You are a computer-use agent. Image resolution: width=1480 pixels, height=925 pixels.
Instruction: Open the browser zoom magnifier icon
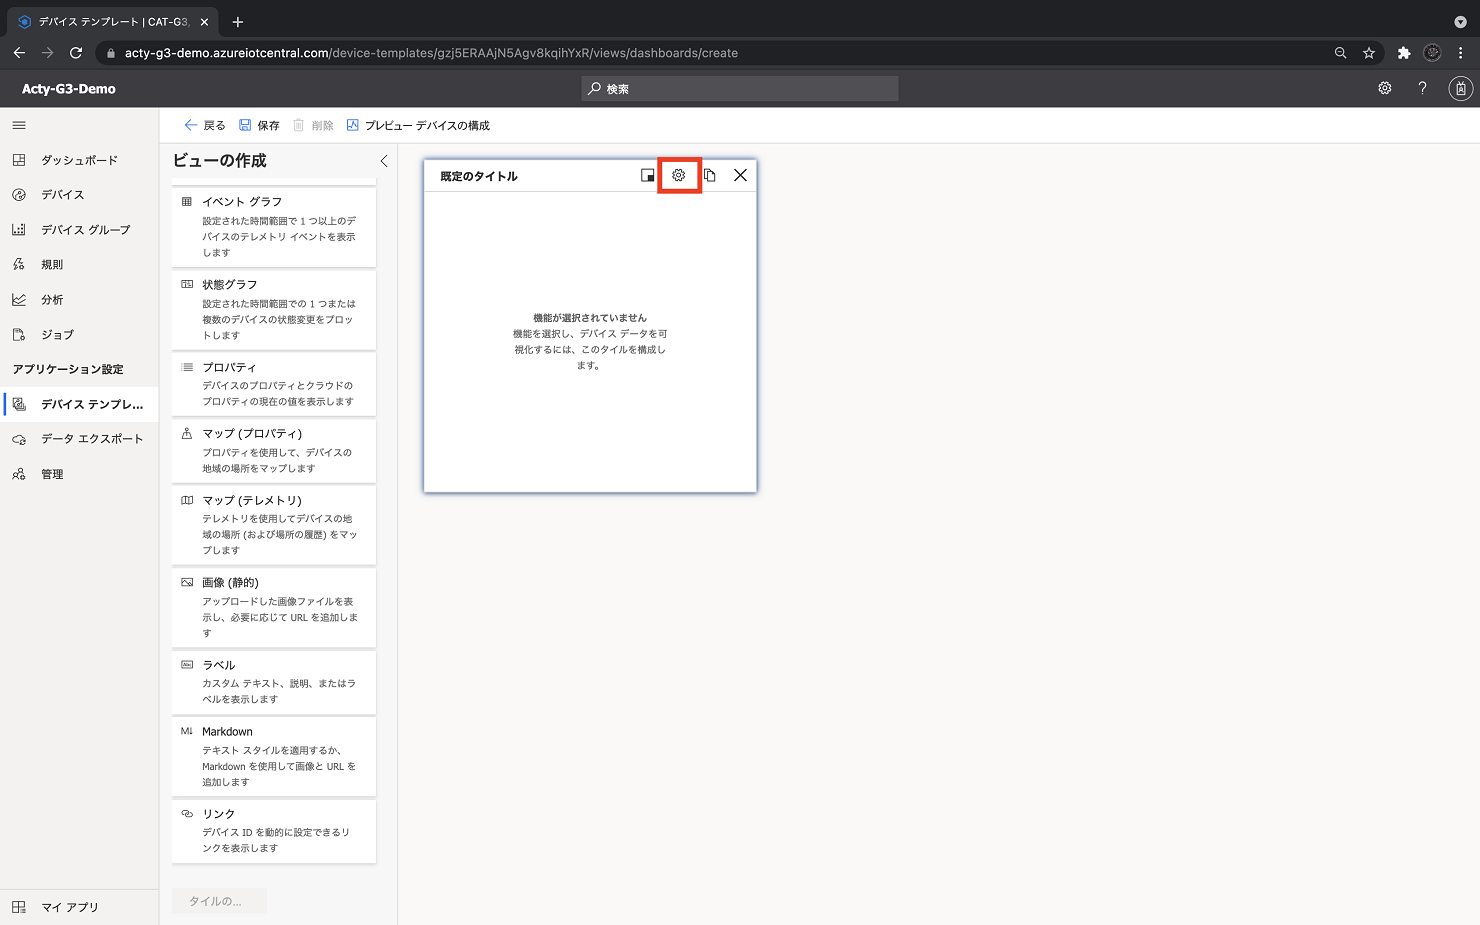click(1340, 53)
